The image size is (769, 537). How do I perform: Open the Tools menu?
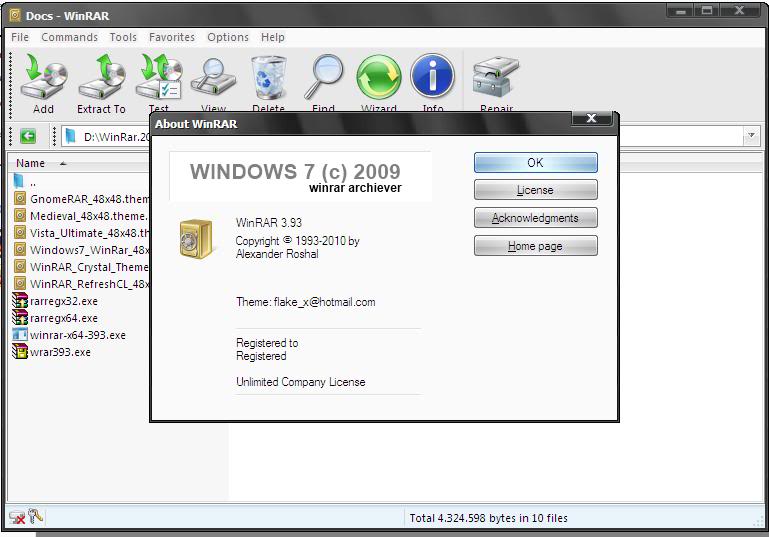[123, 37]
